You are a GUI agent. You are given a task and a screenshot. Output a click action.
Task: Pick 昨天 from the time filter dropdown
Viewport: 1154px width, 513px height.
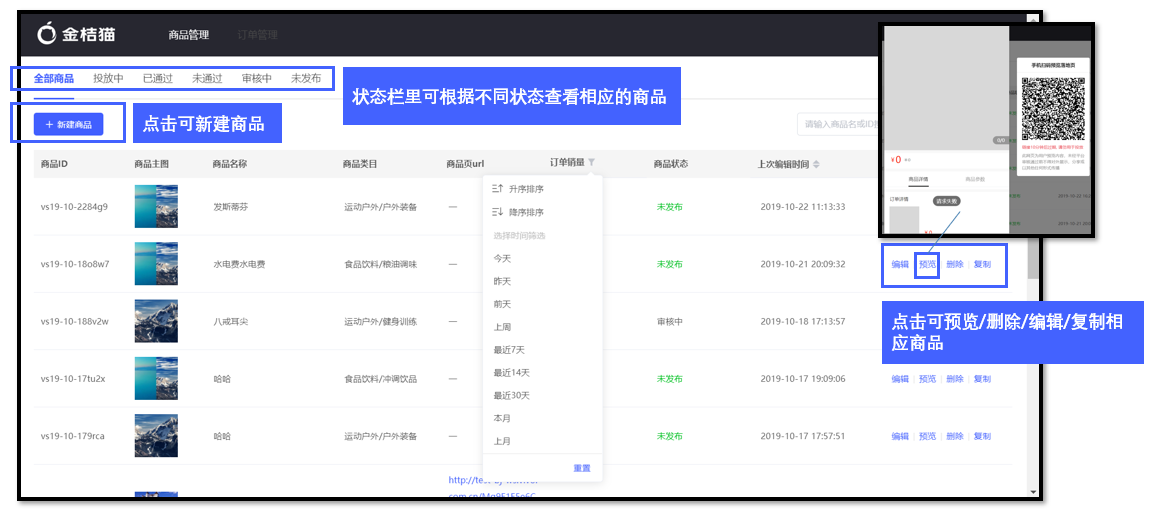(502, 281)
